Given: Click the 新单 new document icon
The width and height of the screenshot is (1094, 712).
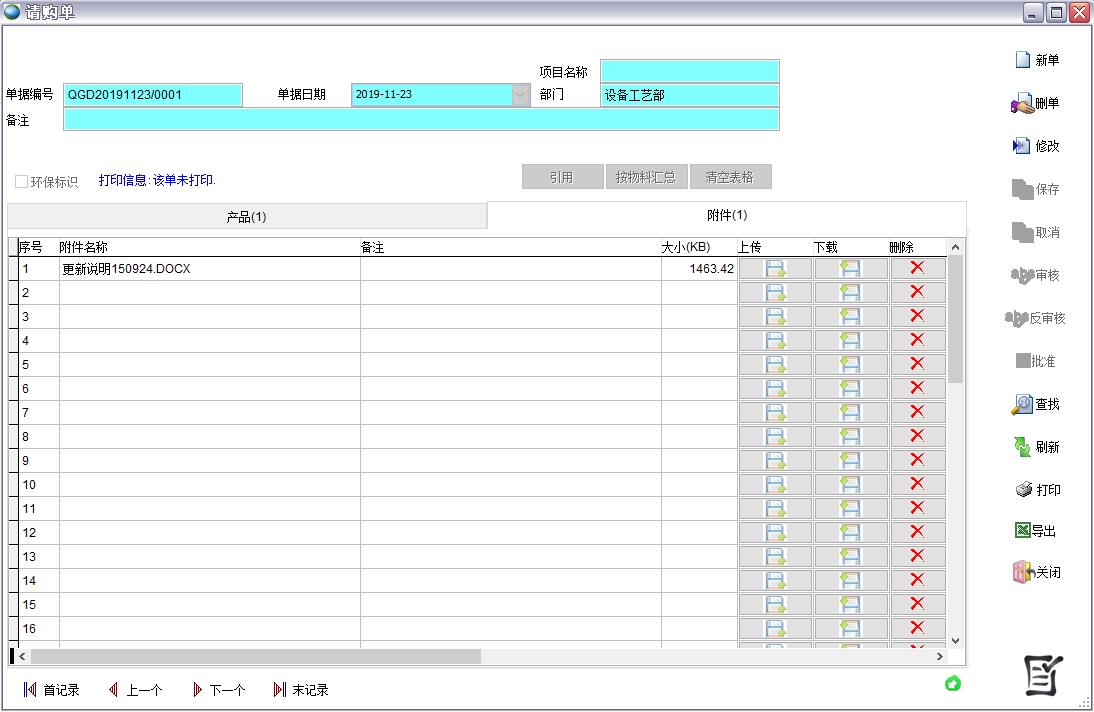Looking at the screenshot, I should 1023,60.
